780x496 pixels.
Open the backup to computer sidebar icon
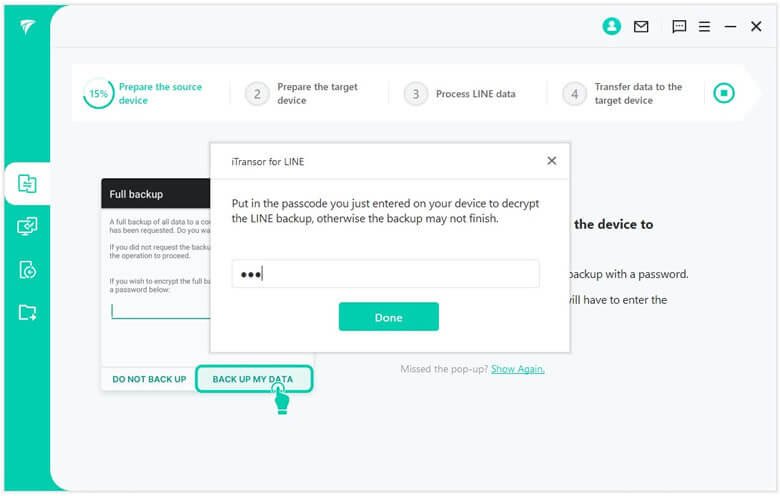click(x=27, y=226)
